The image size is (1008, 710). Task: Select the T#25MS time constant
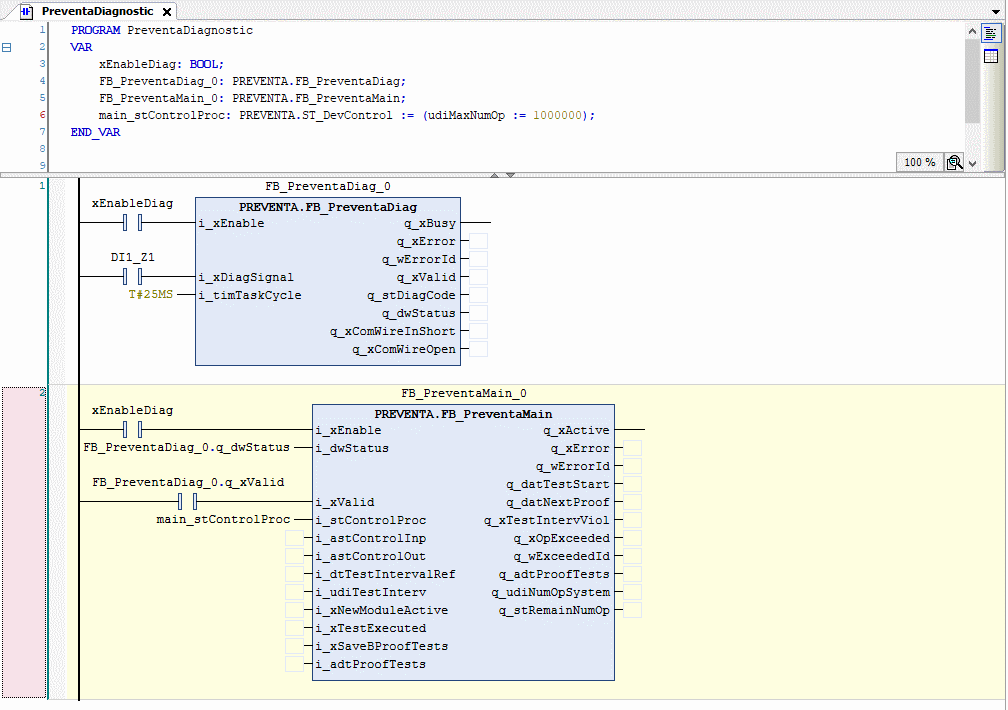pos(150,295)
